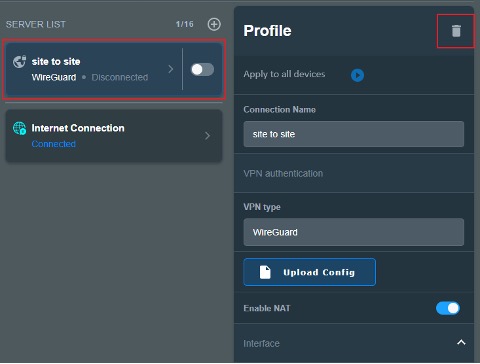This screenshot has width=480, height=364.
Task: Open the VPN type WireGuard selector
Action: click(x=354, y=232)
